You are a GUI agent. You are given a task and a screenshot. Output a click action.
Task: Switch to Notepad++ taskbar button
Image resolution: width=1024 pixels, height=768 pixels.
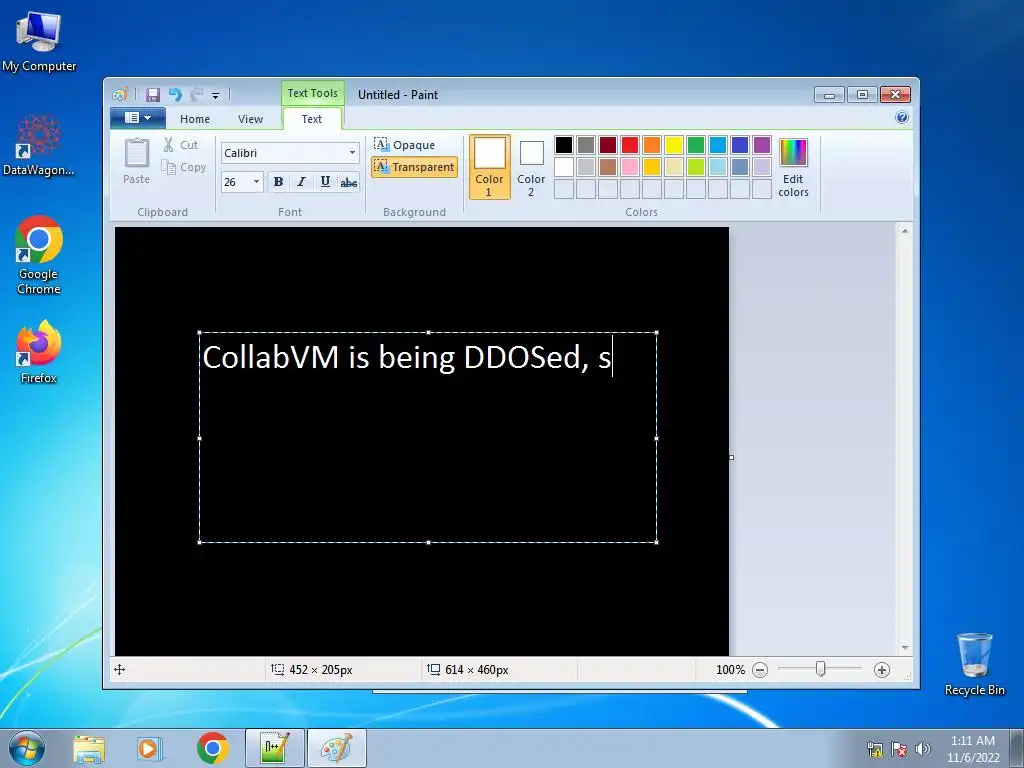point(274,748)
